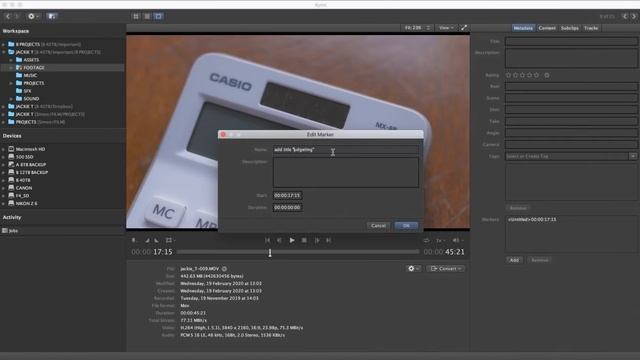Screen dimensions: 640x360
Task: Go forward with the toolbar forward arrow
Action: point(17,16)
